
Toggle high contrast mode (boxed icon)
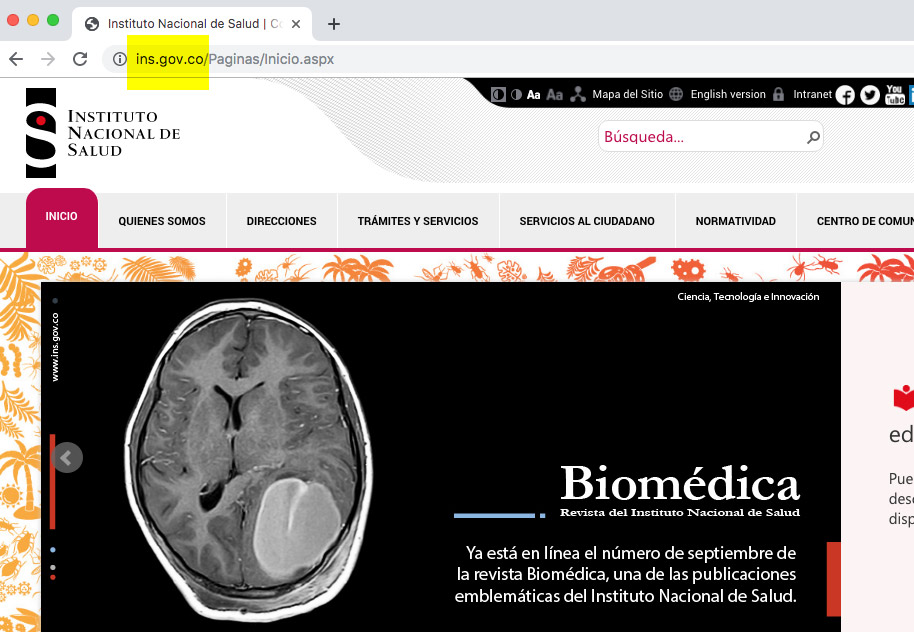point(498,94)
